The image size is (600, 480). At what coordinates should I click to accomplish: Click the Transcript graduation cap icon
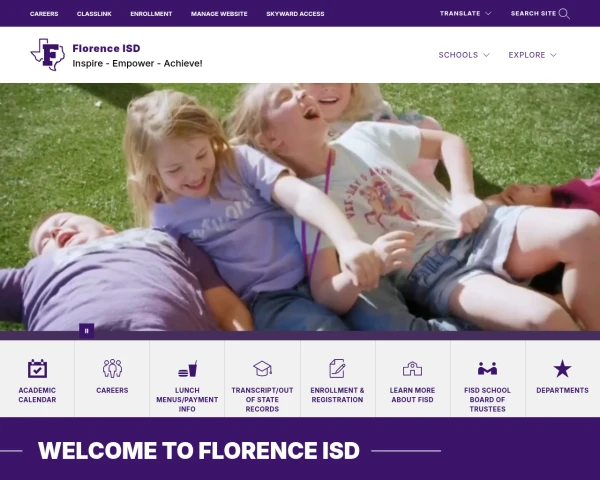(262, 369)
